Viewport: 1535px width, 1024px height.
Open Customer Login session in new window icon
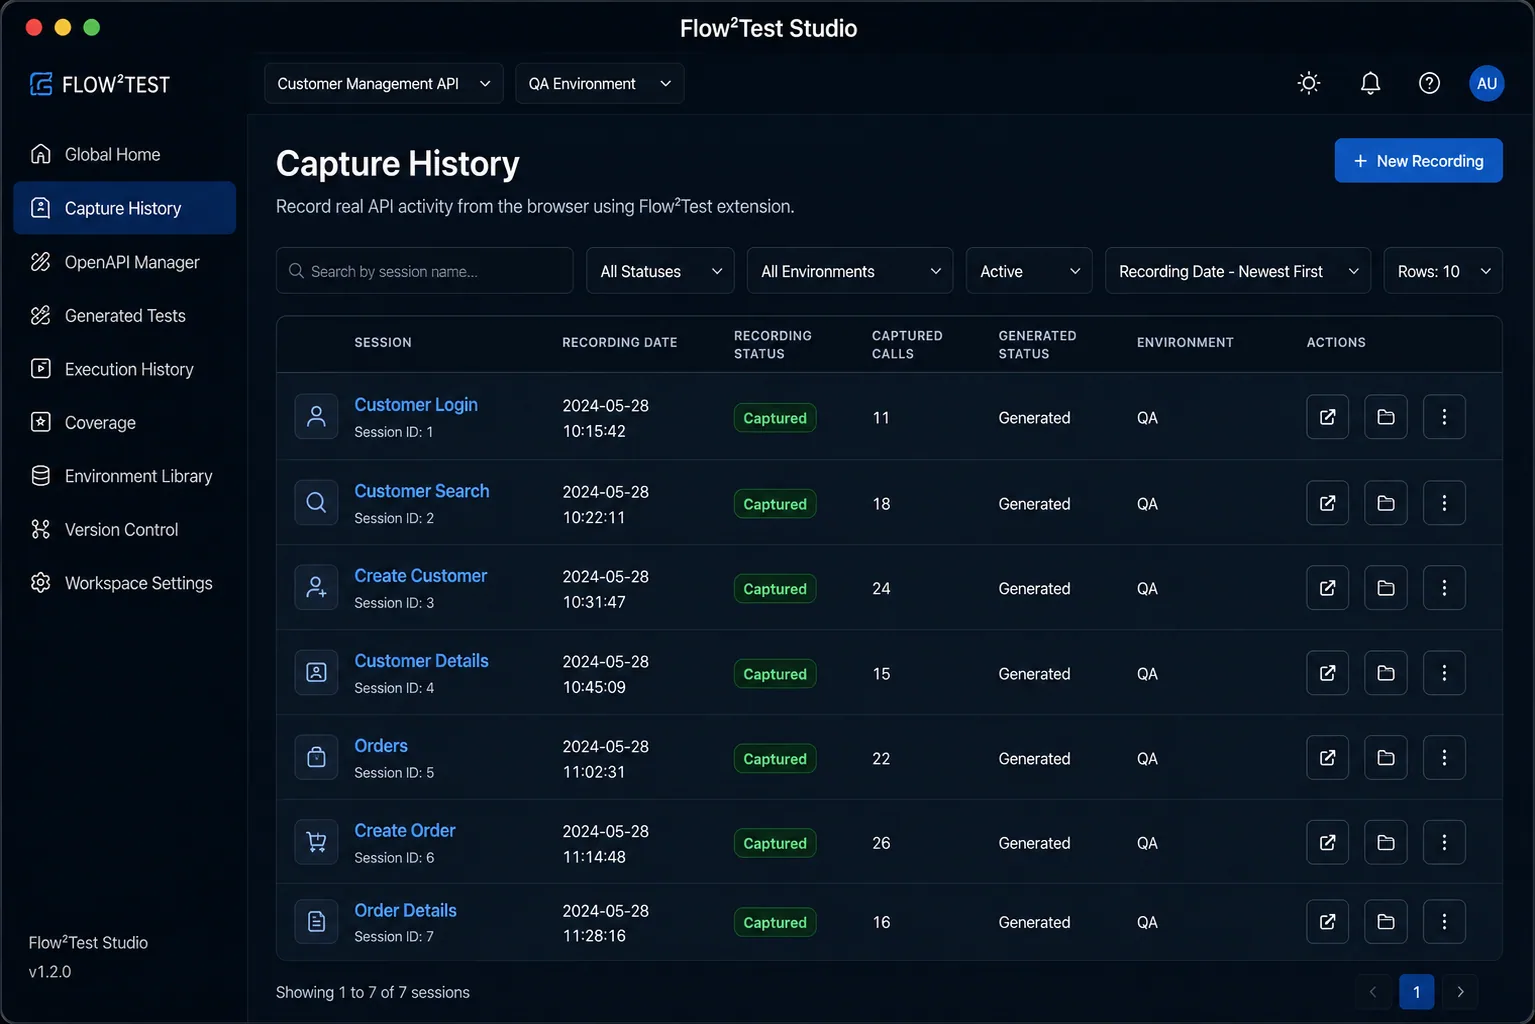click(x=1327, y=417)
